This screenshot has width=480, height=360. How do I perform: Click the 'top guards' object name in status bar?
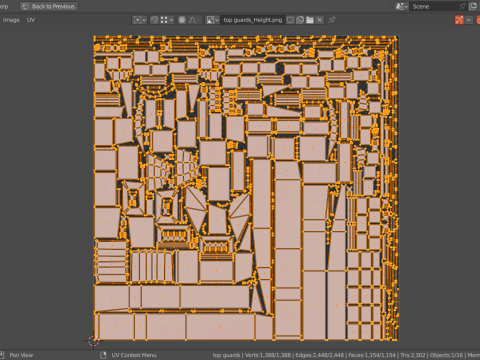pyautogui.click(x=226, y=355)
